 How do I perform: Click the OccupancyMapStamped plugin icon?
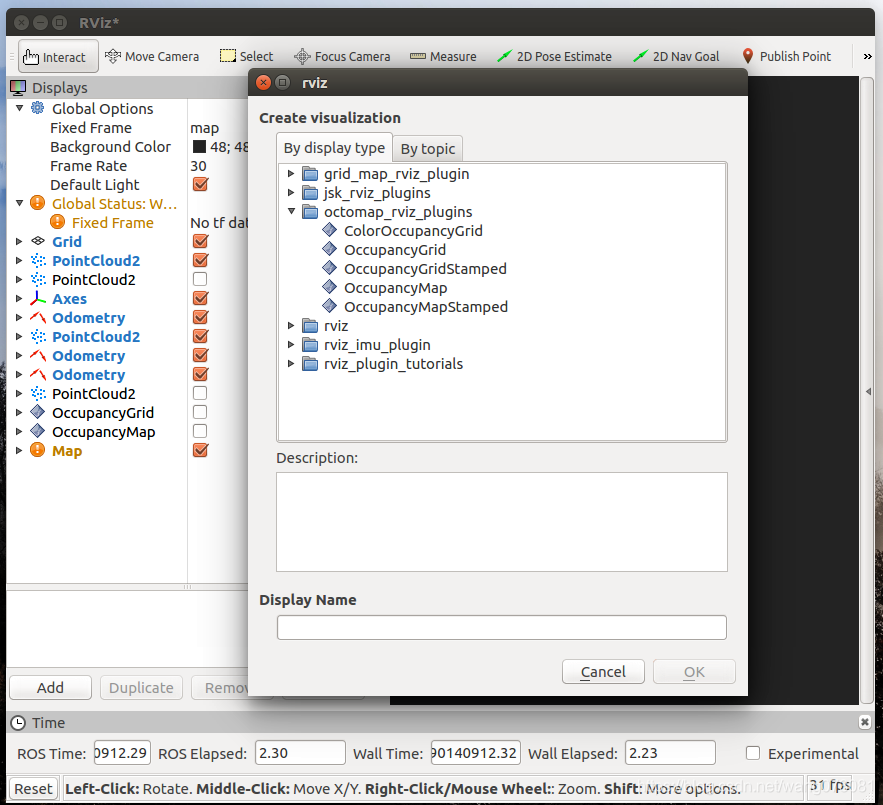(329, 306)
